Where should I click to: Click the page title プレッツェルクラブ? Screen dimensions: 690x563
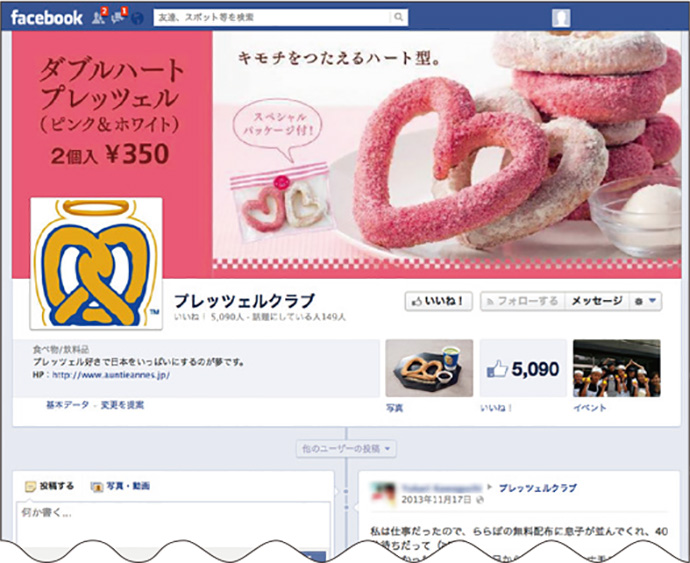pyautogui.click(x=245, y=301)
